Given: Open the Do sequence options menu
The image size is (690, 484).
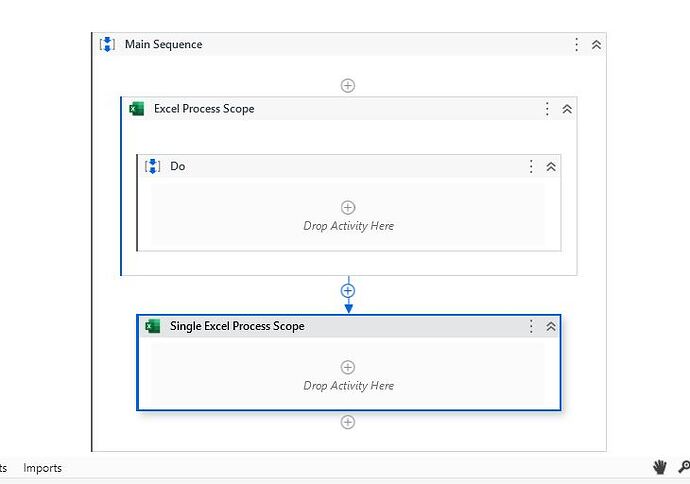Looking at the screenshot, I should [x=531, y=166].
